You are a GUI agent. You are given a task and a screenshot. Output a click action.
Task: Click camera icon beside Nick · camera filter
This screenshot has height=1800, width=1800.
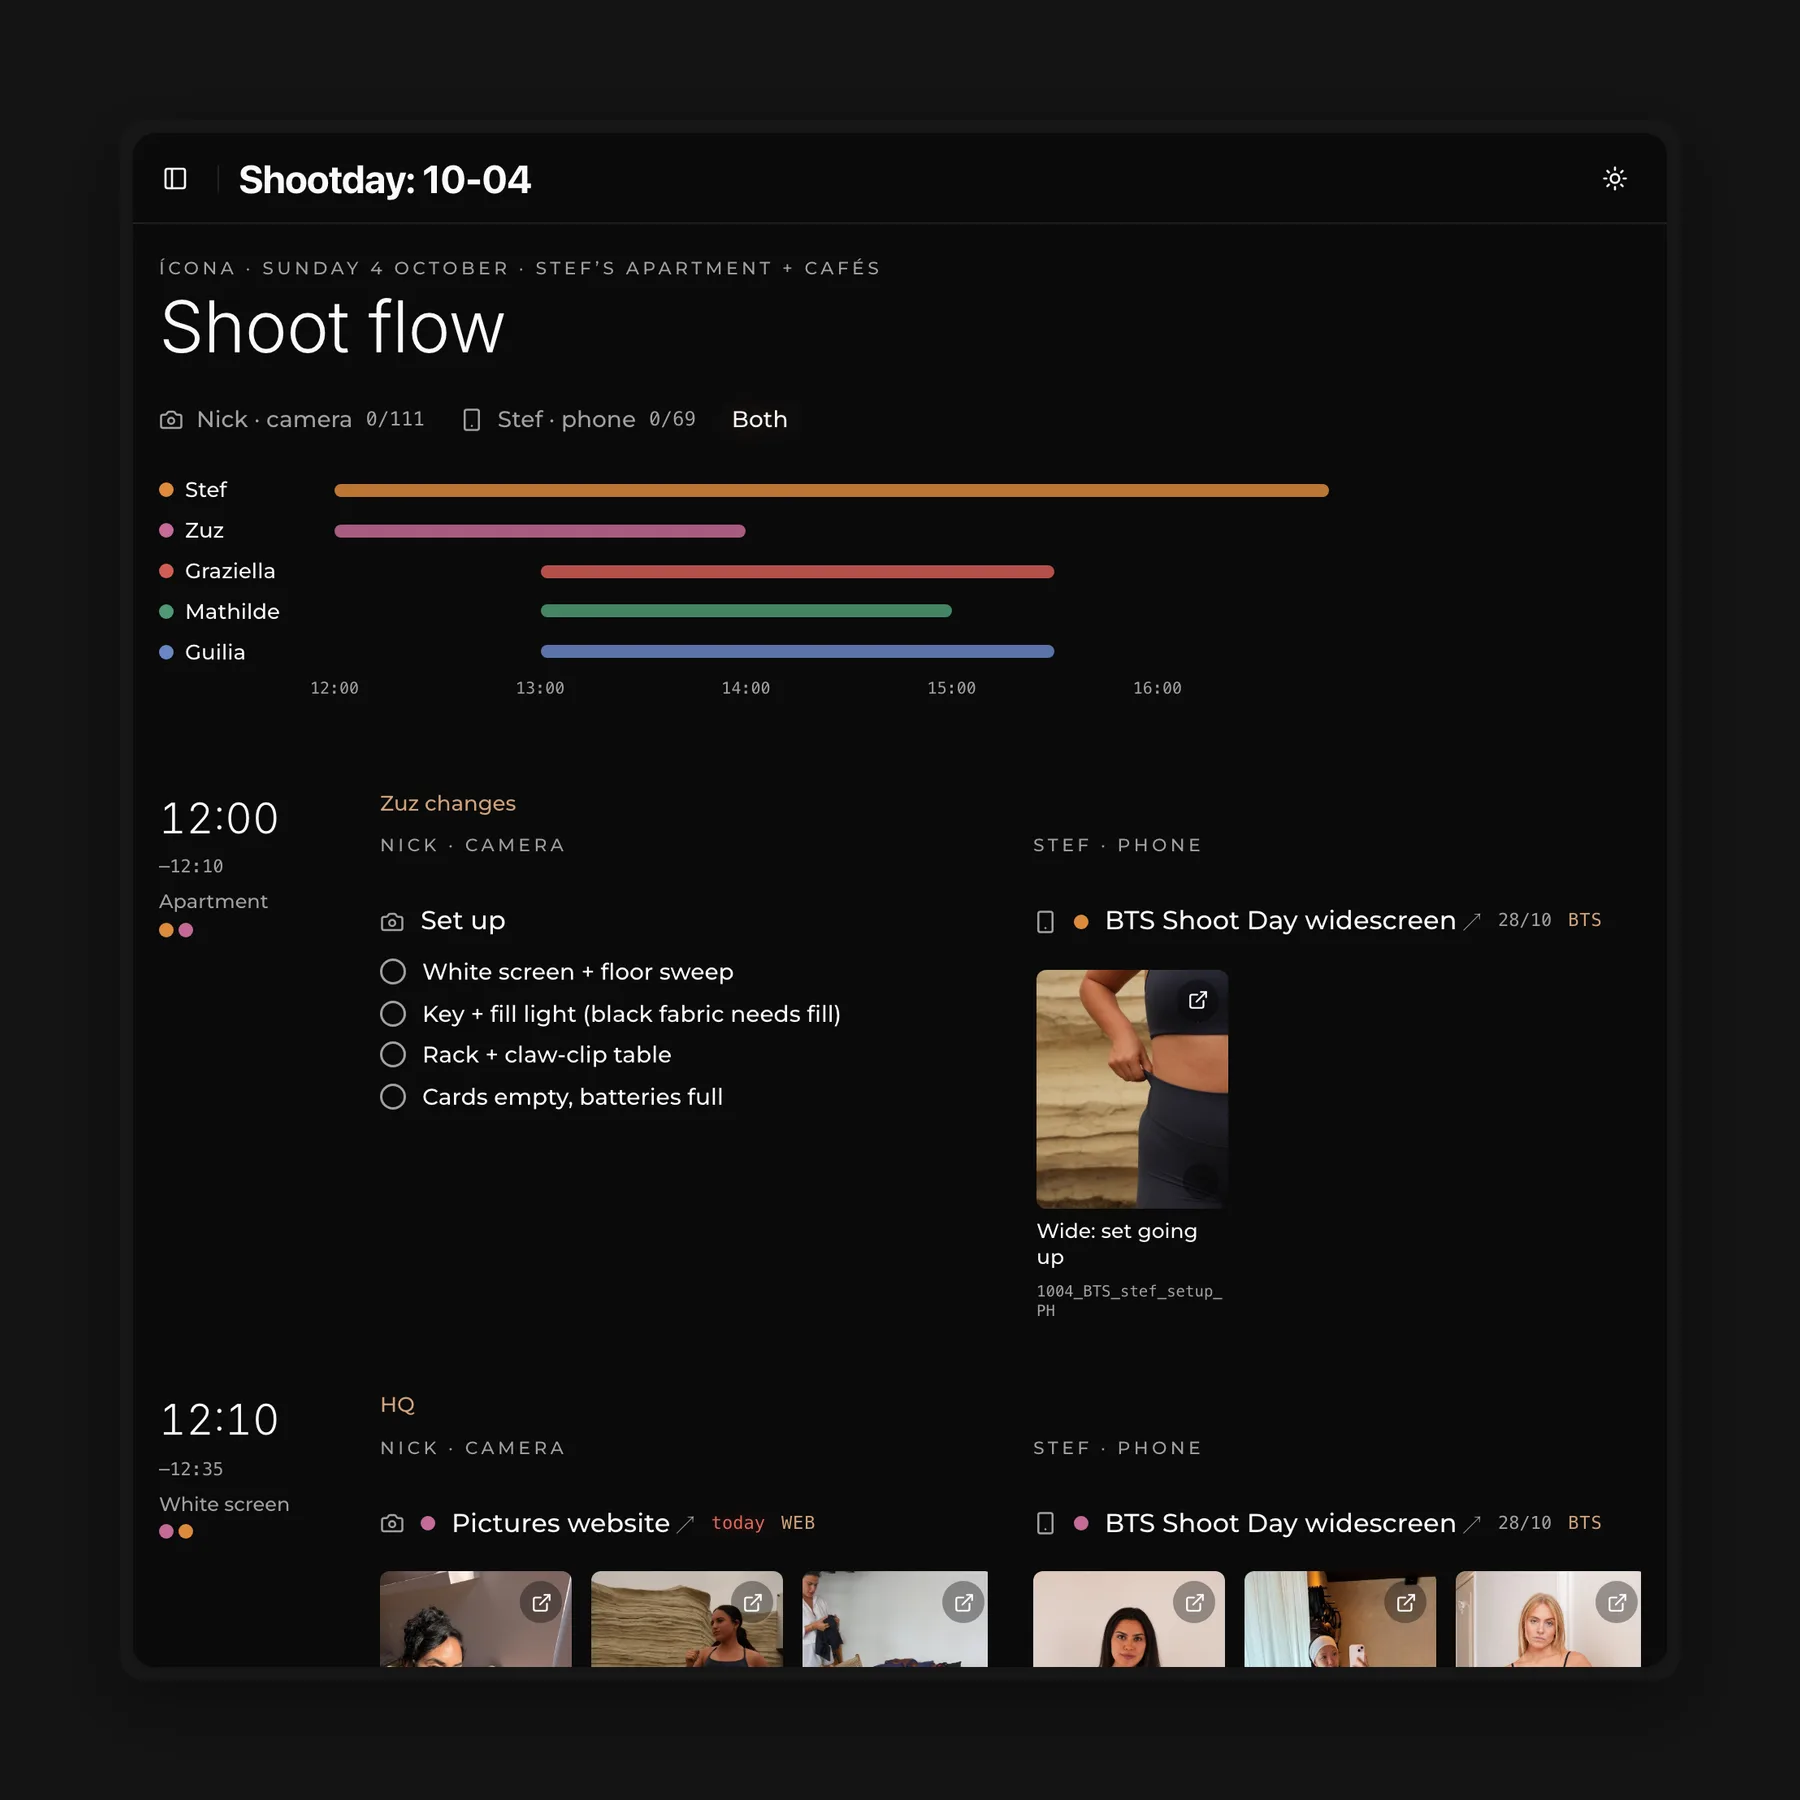[x=171, y=420]
